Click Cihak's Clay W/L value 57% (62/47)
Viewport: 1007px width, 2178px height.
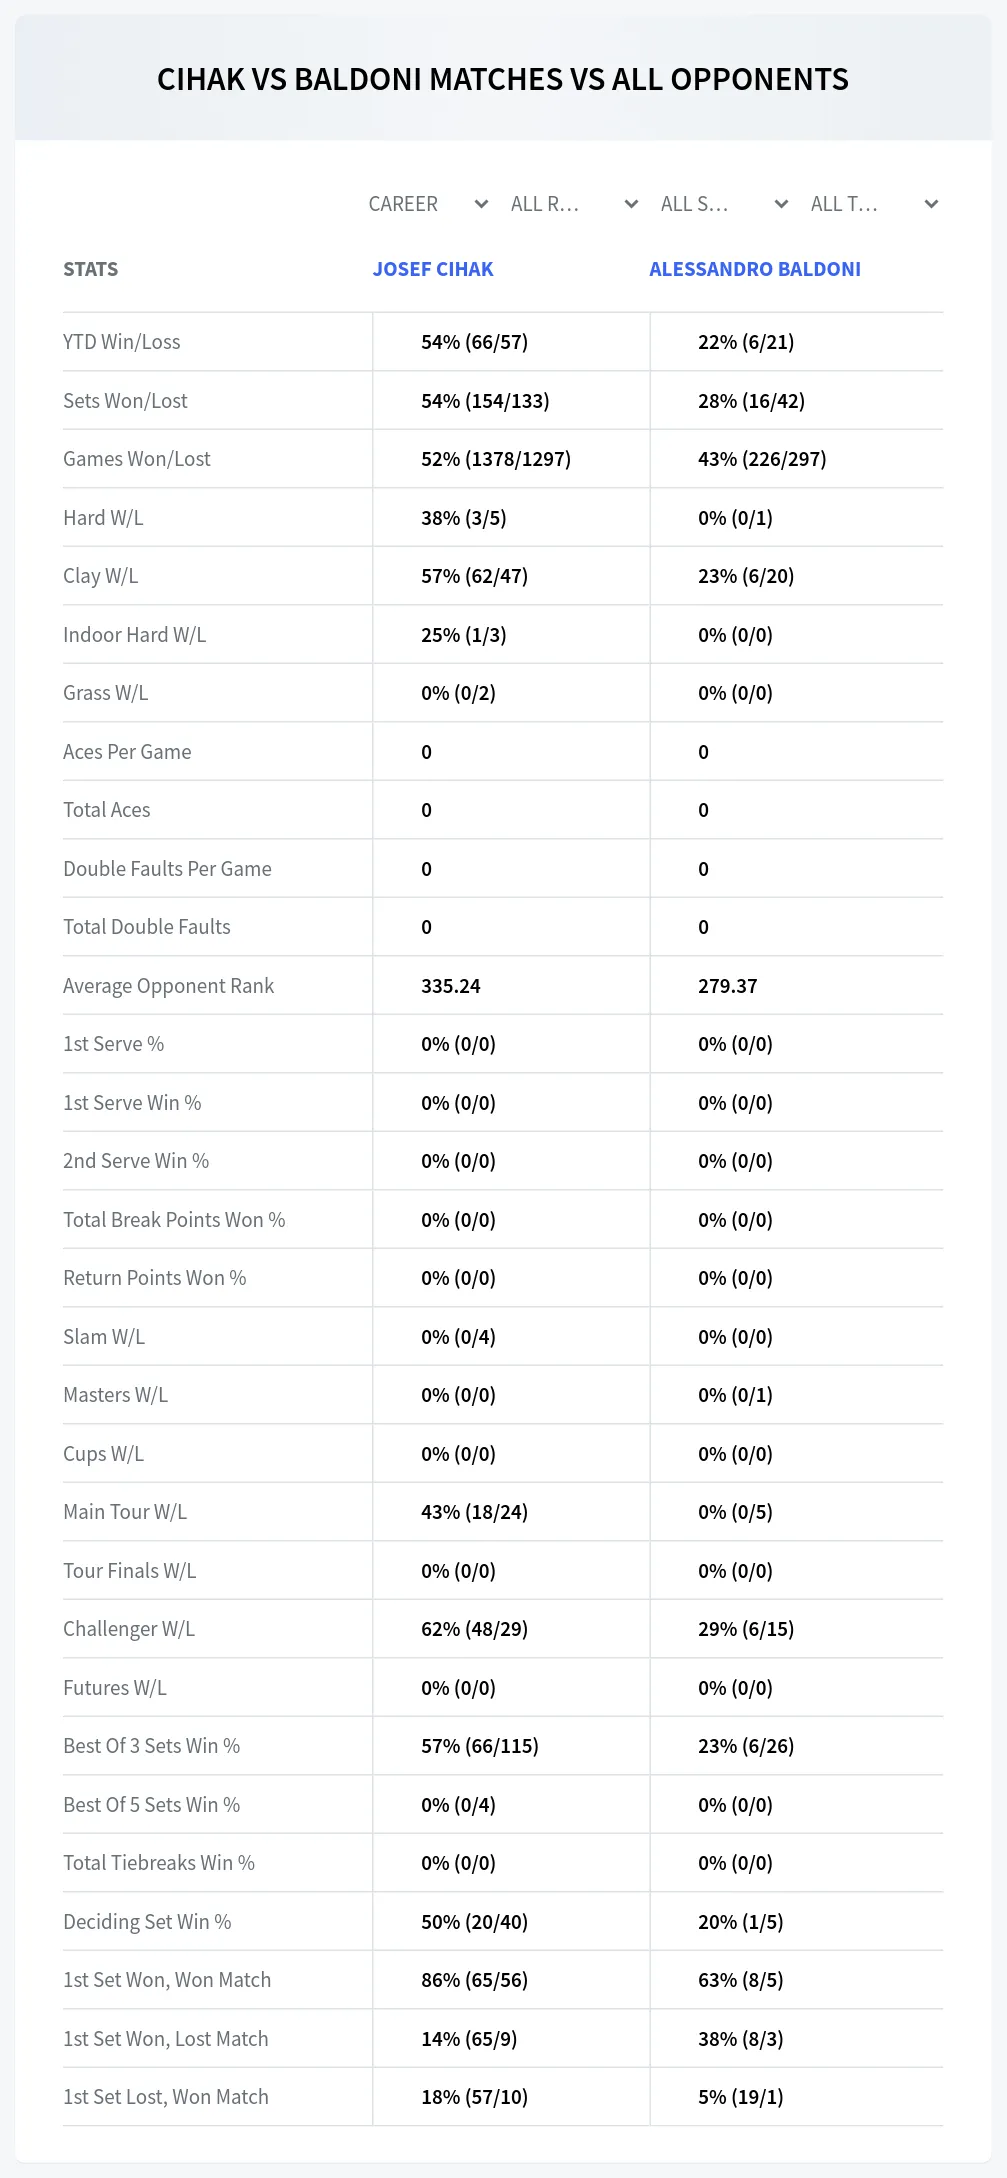click(474, 576)
